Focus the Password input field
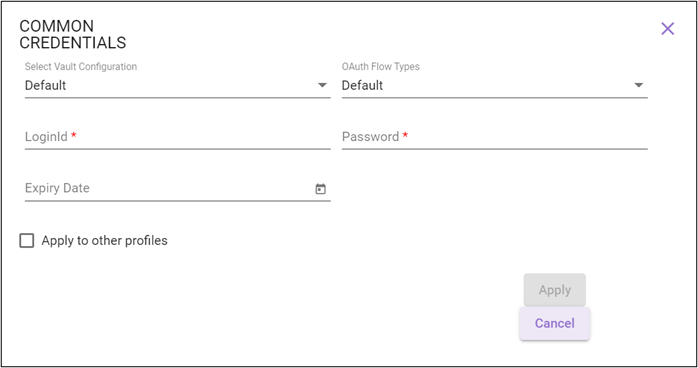The width and height of the screenshot is (698, 368). pyautogui.click(x=495, y=137)
